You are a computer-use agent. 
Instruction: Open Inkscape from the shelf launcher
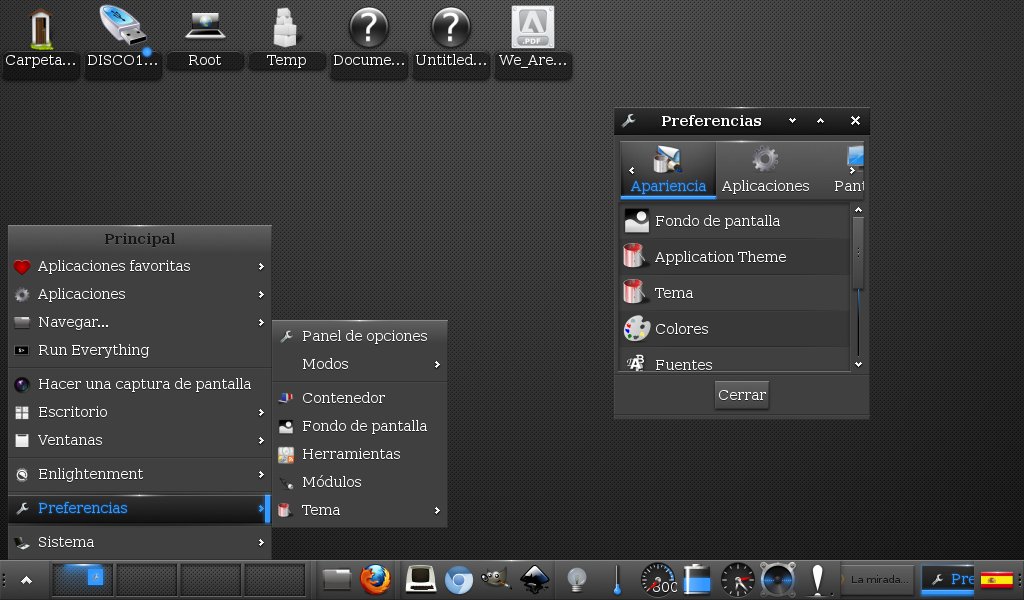[x=536, y=579]
